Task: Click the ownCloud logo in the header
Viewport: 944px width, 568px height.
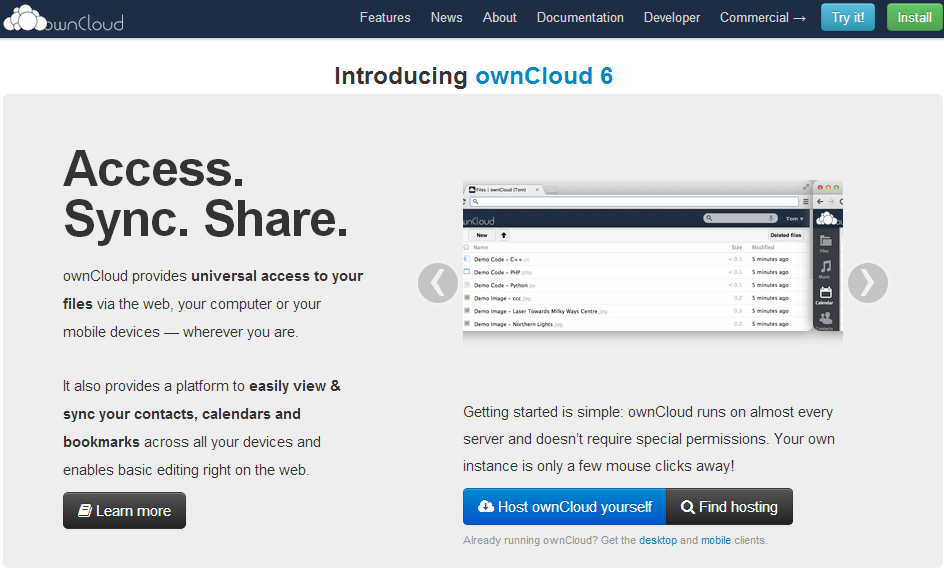Action: [63, 18]
